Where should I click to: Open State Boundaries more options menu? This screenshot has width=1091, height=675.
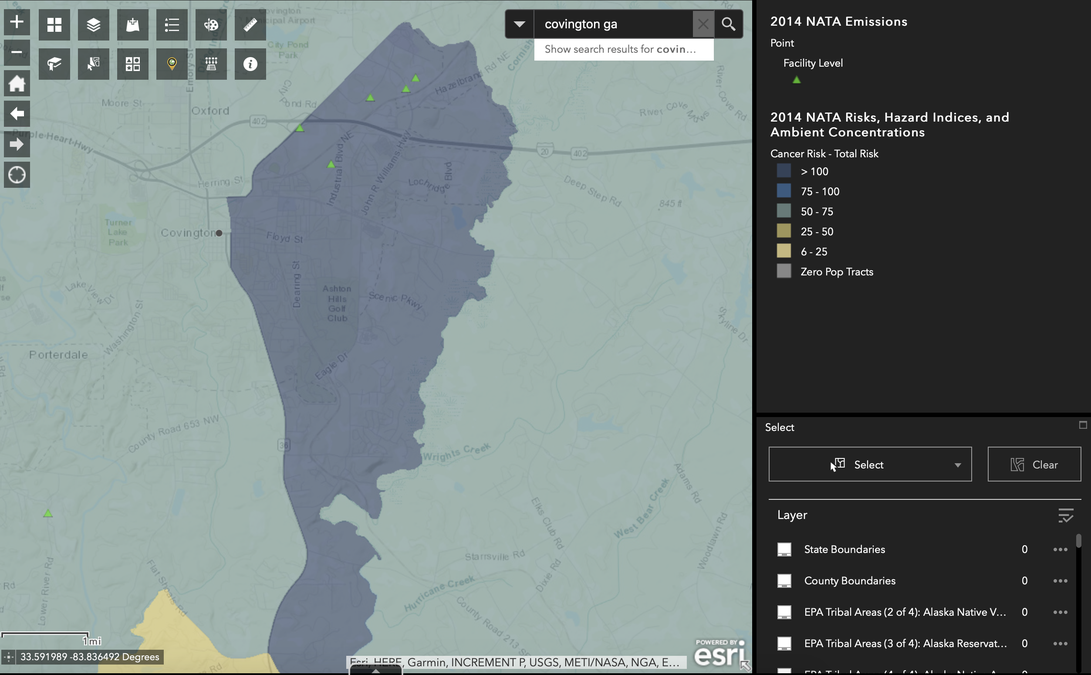pos(1060,550)
